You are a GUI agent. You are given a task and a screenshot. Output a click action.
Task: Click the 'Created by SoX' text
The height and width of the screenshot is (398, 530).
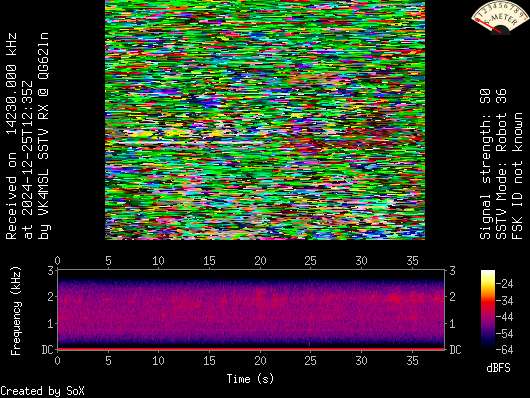click(42, 391)
